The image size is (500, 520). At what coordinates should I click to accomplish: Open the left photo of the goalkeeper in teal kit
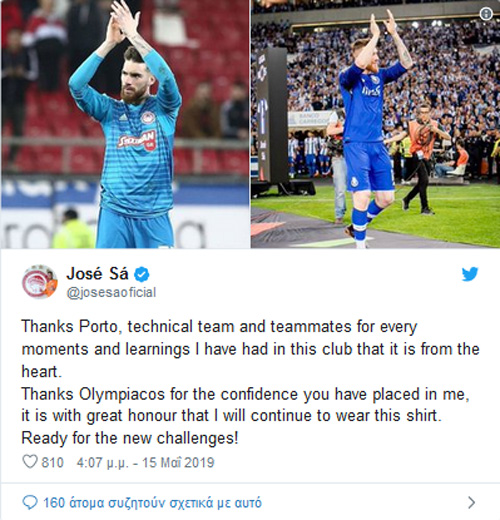(125, 124)
